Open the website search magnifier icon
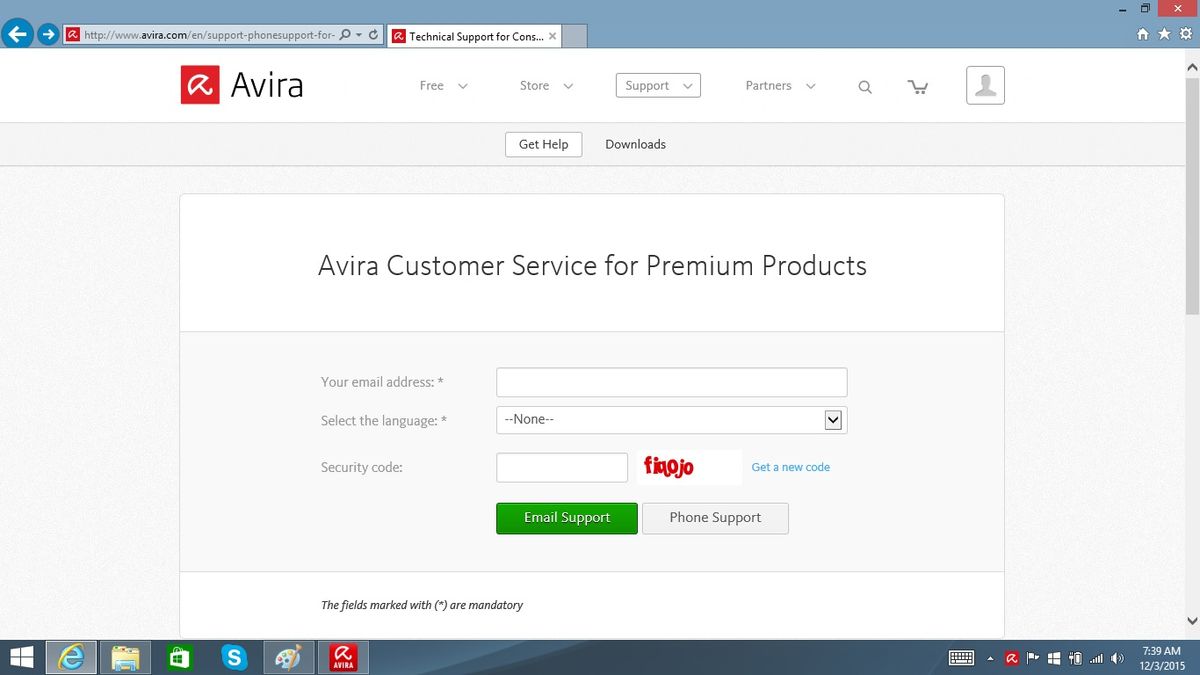The image size is (1200, 675). click(865, 87)
